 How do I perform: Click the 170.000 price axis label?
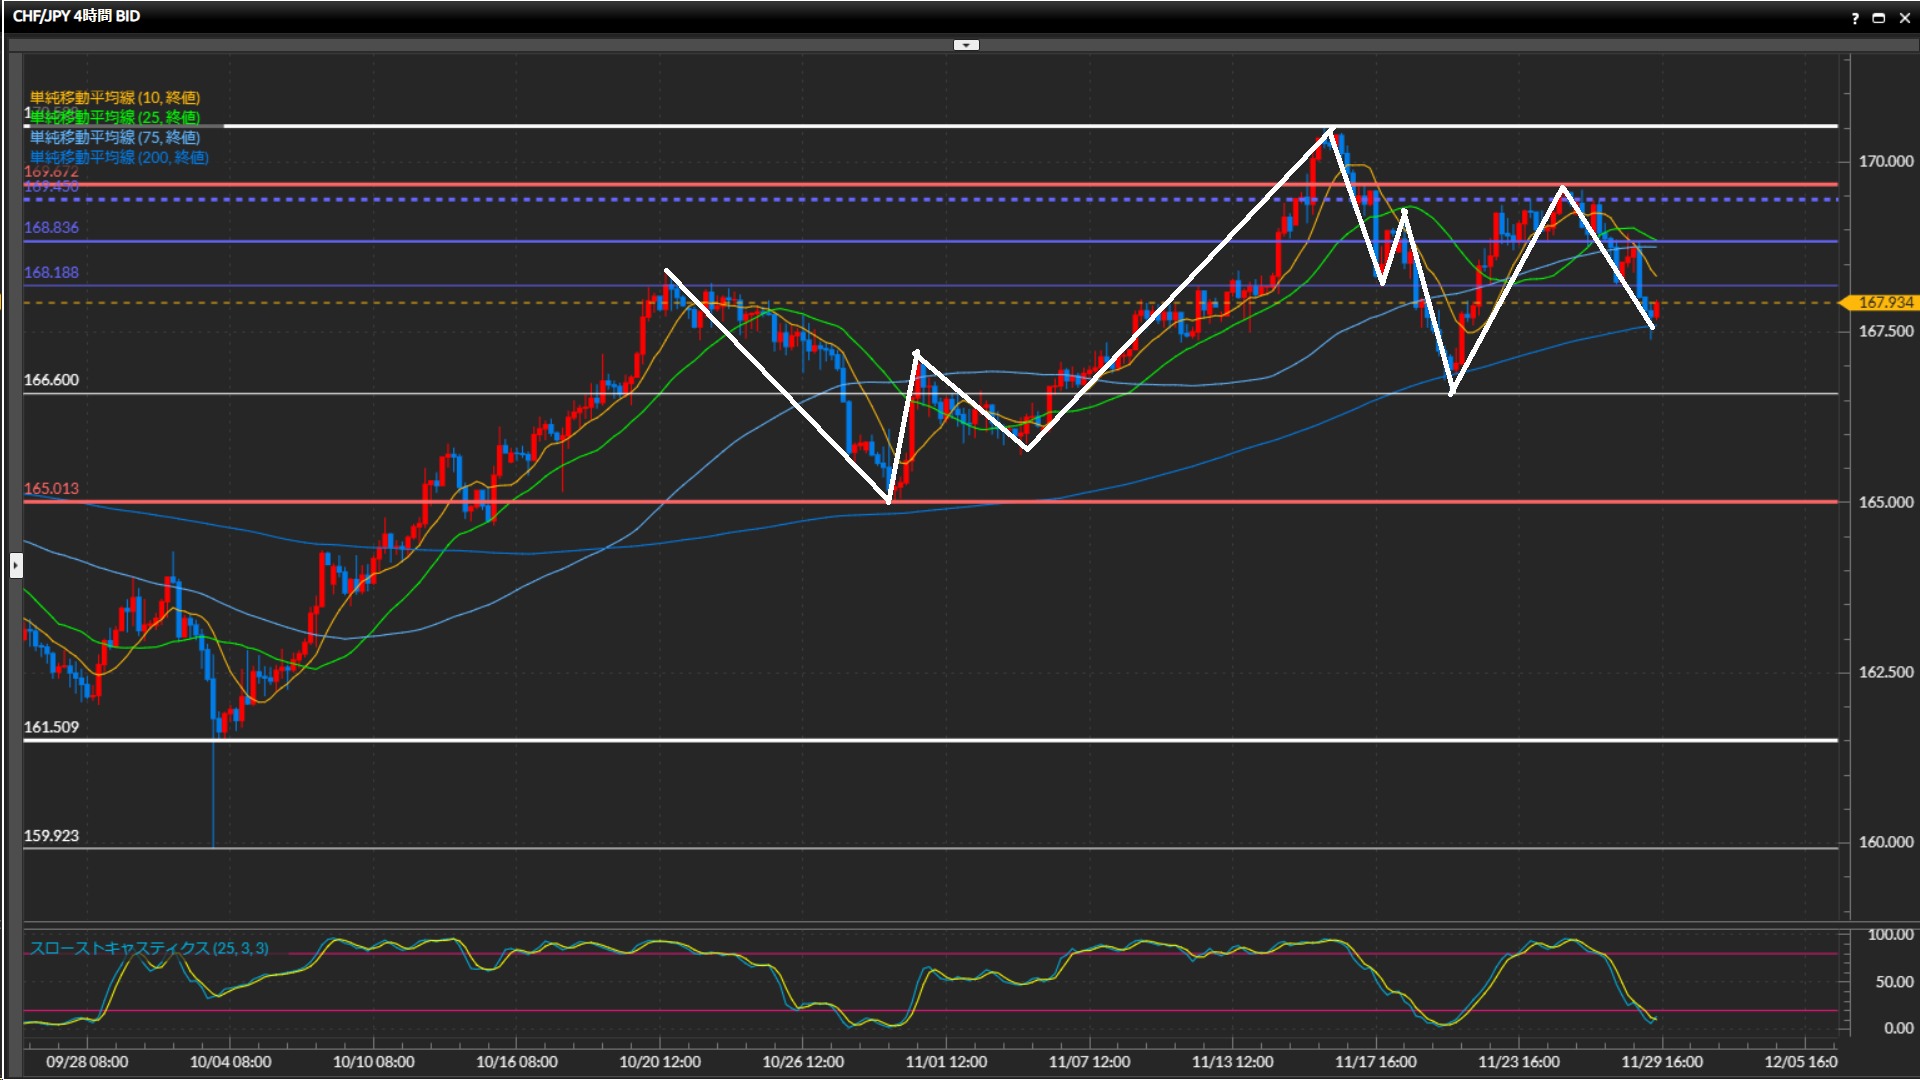tap(1885, 161)
